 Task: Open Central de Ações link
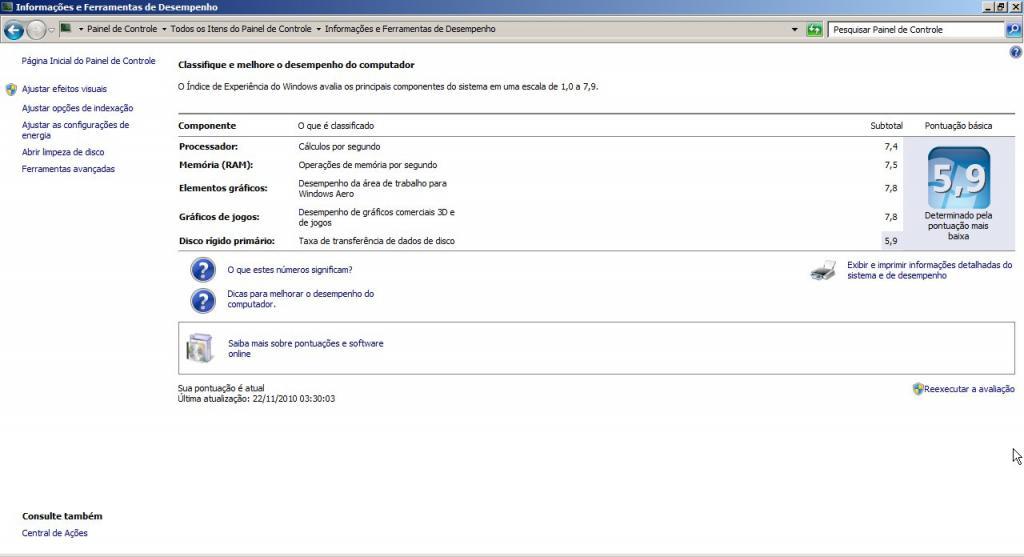pyautogui.click(x=54, y=533)
